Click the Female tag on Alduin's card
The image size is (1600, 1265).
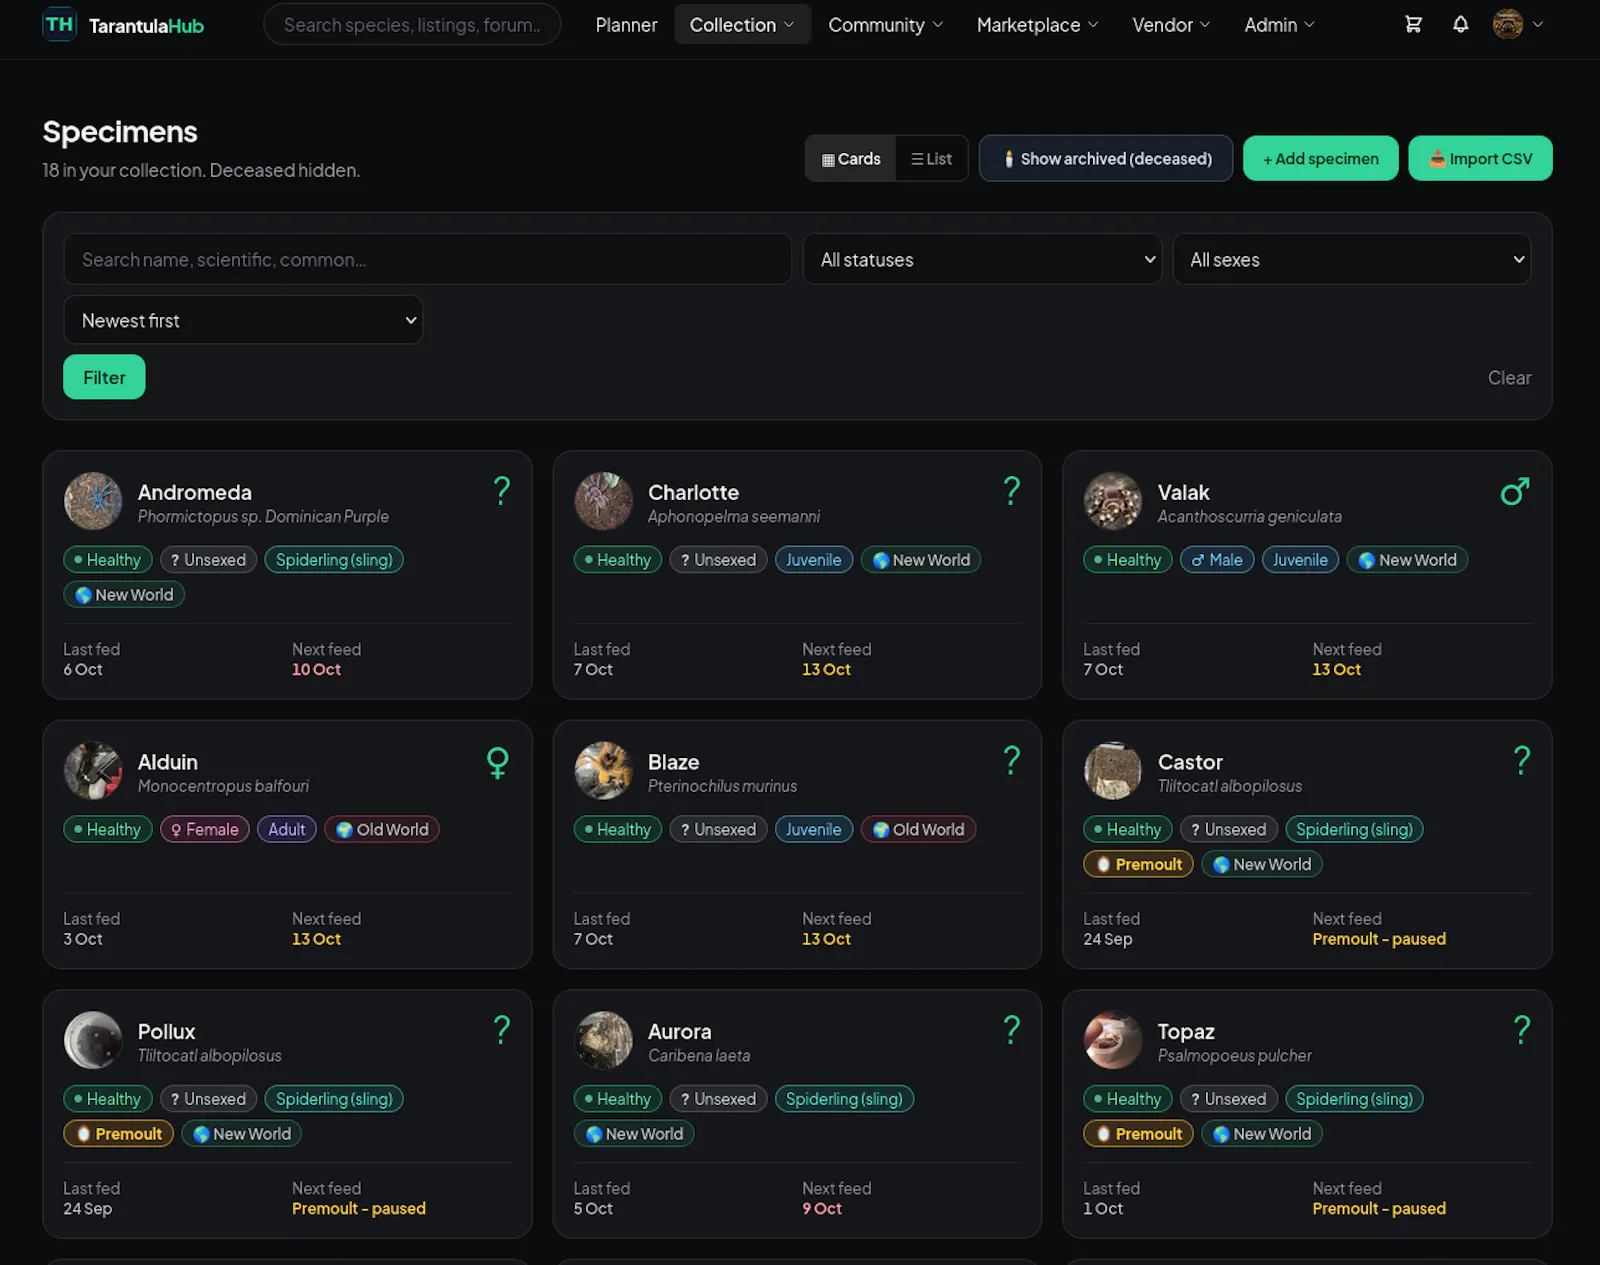point(204,829)
